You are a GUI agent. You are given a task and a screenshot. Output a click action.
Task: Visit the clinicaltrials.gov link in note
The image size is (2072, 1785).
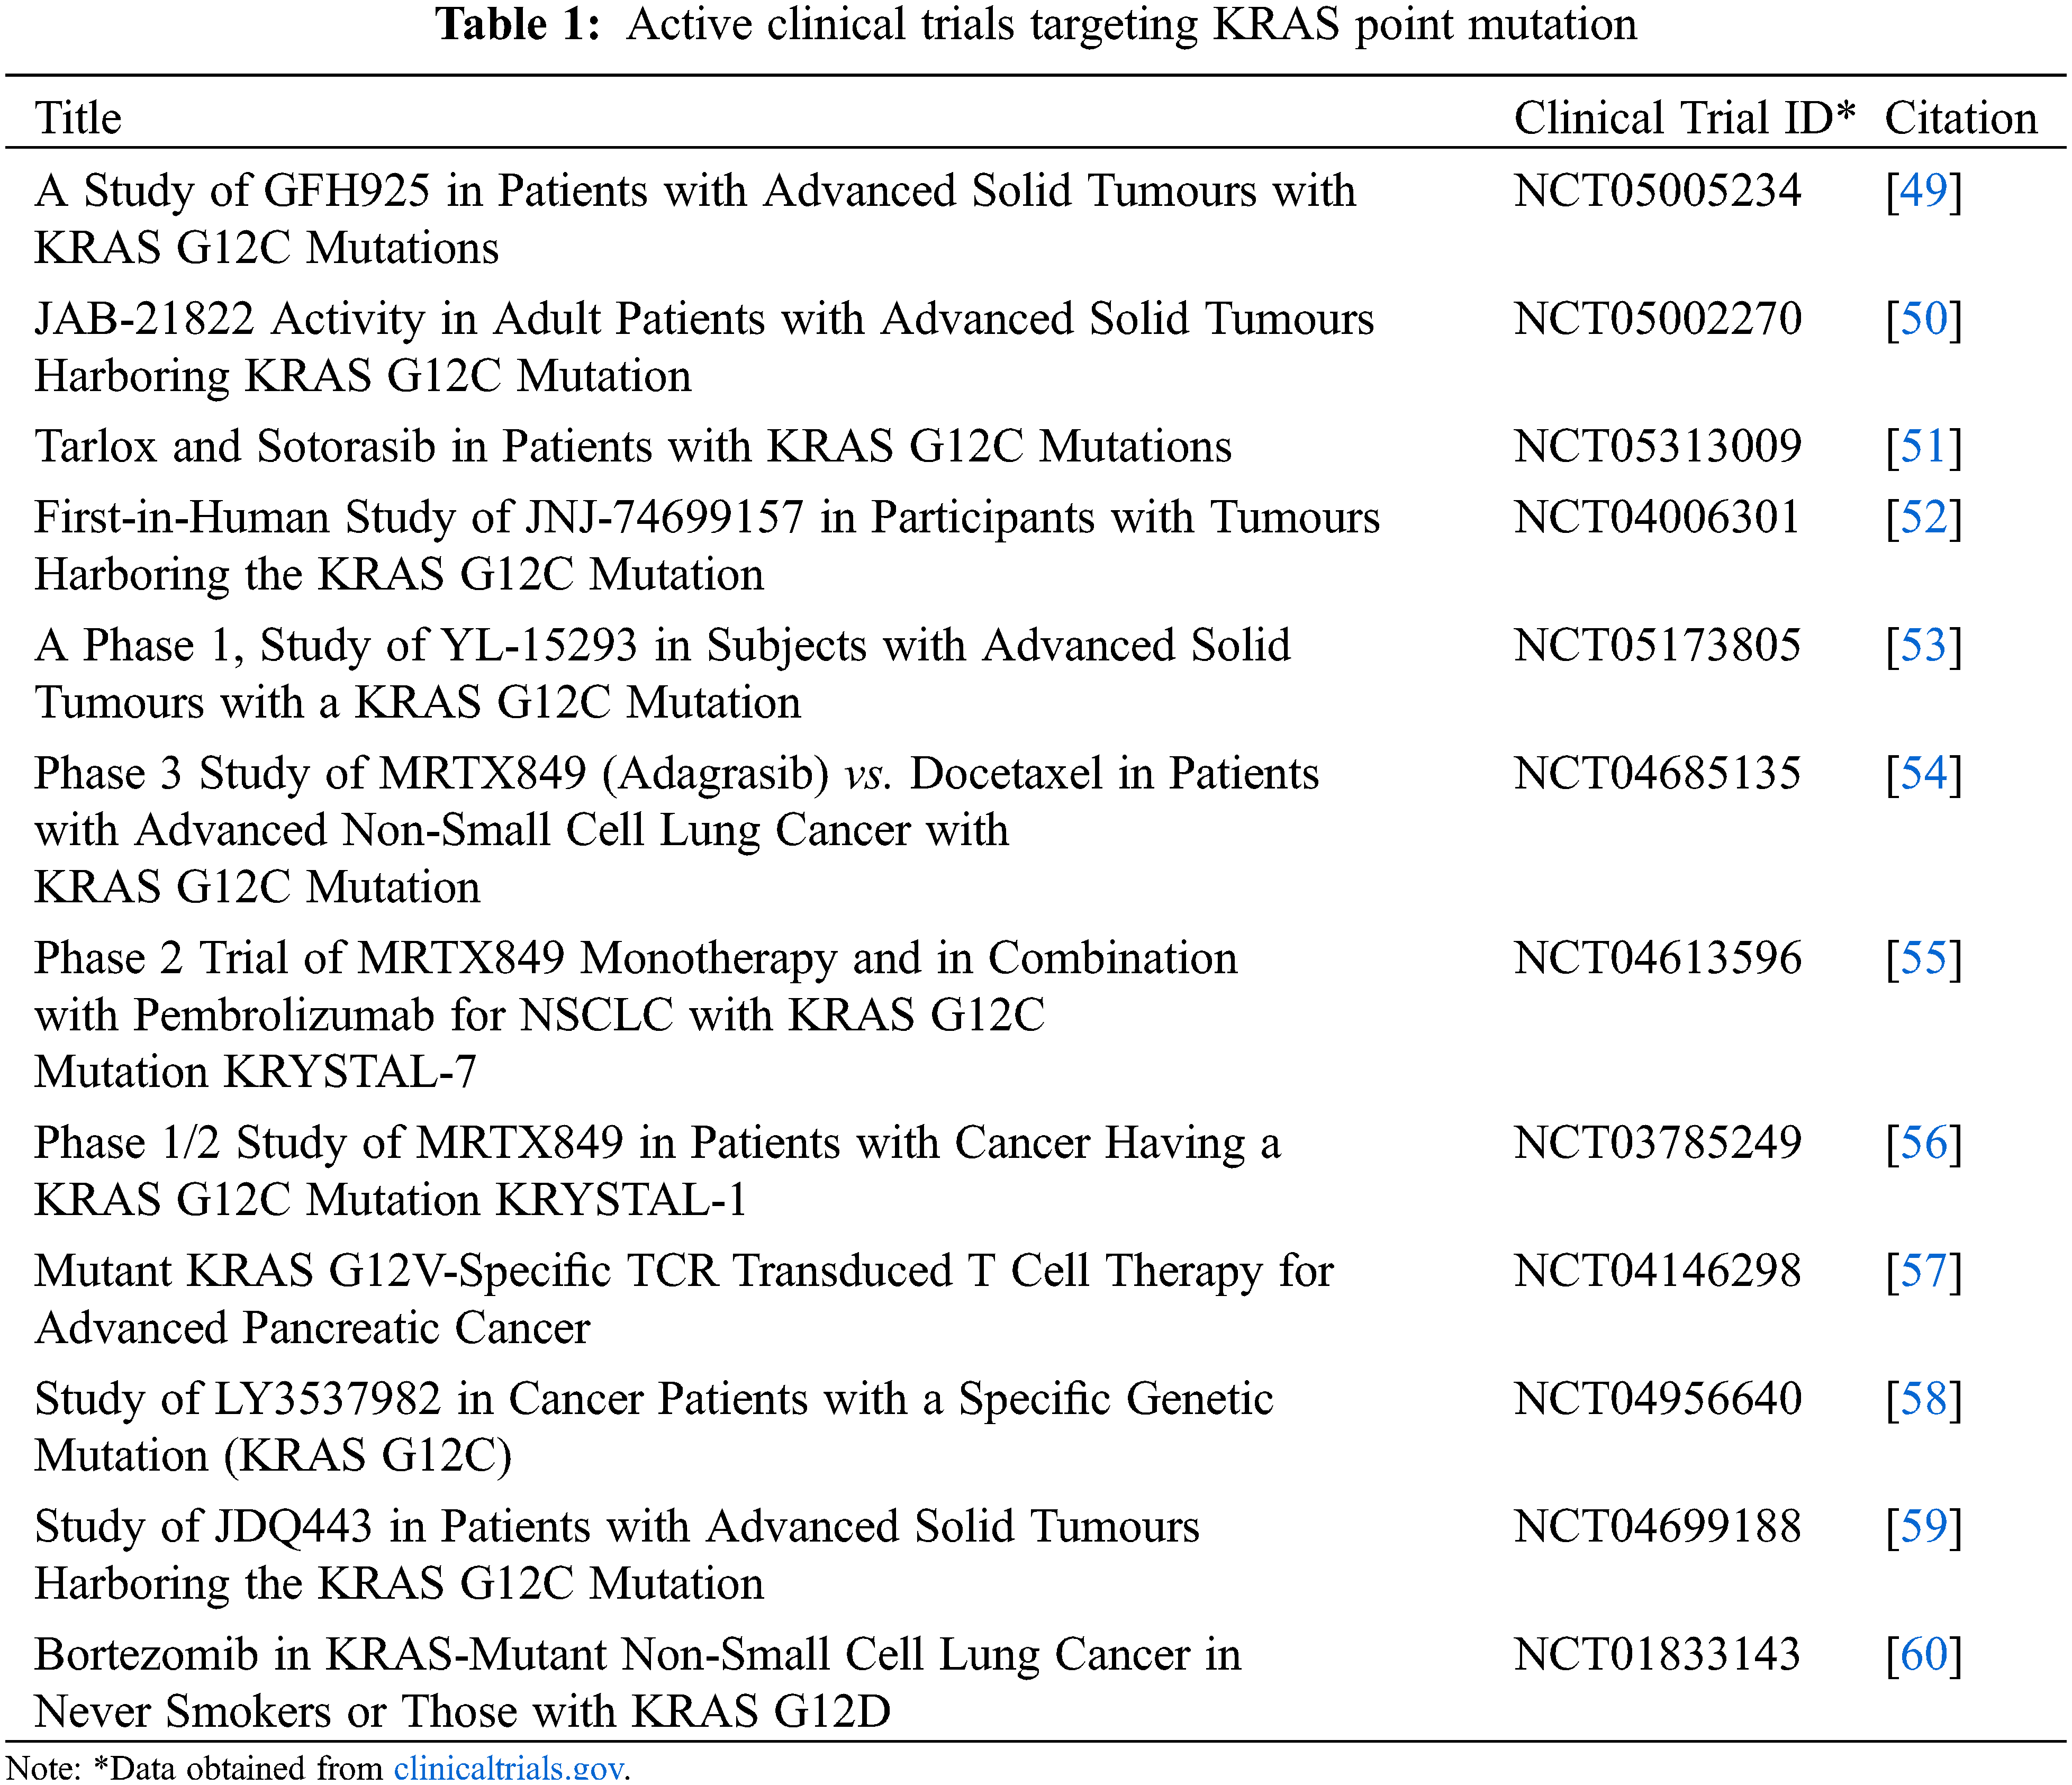click(x=509, y=1767)
